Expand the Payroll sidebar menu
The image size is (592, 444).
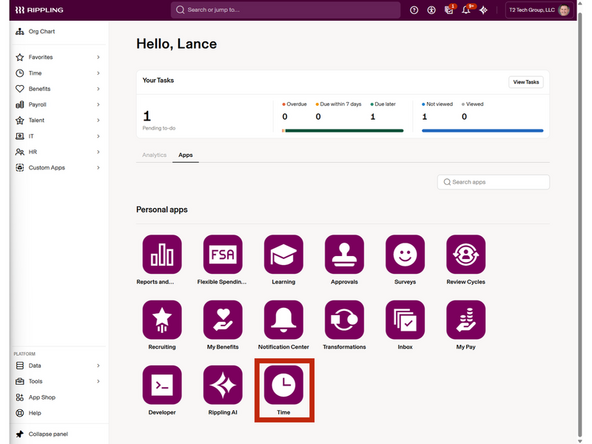click(x=58, y=105)
